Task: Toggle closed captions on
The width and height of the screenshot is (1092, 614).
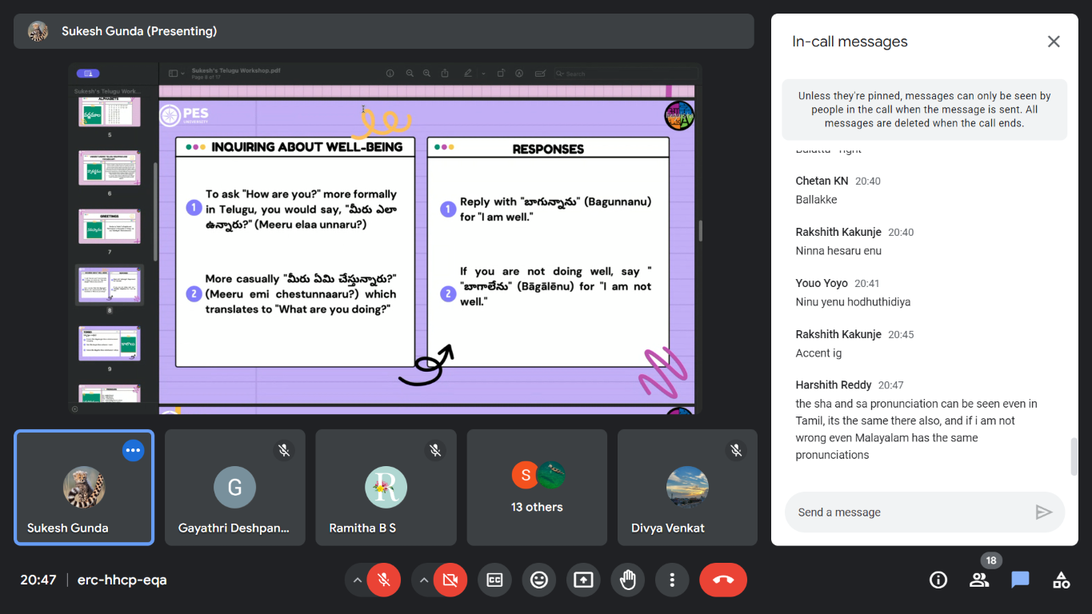Action: click(x=495, y=580)
